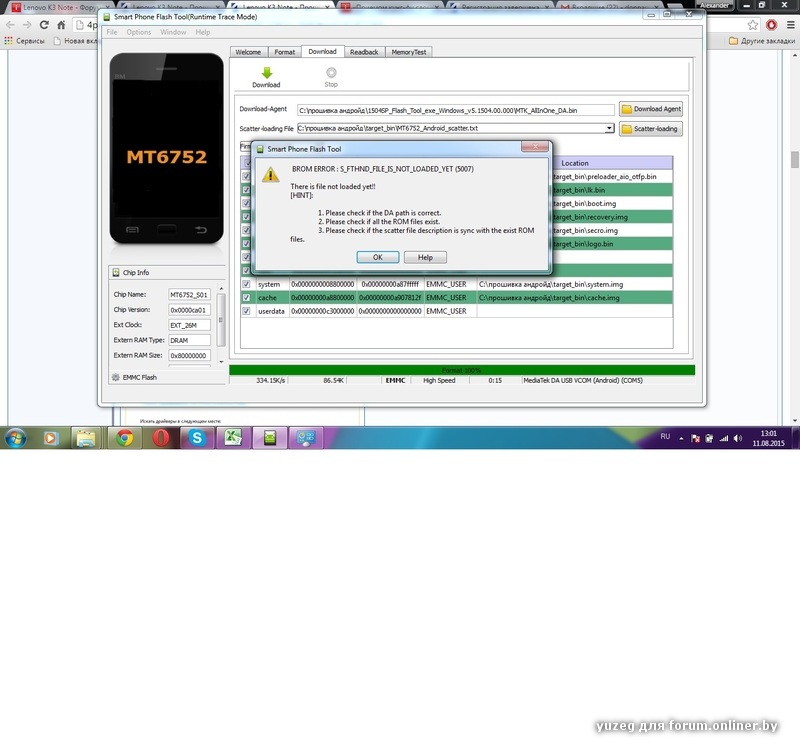Click the Scatter-loading folder button
800x749 pixels.
pos(651,129)
